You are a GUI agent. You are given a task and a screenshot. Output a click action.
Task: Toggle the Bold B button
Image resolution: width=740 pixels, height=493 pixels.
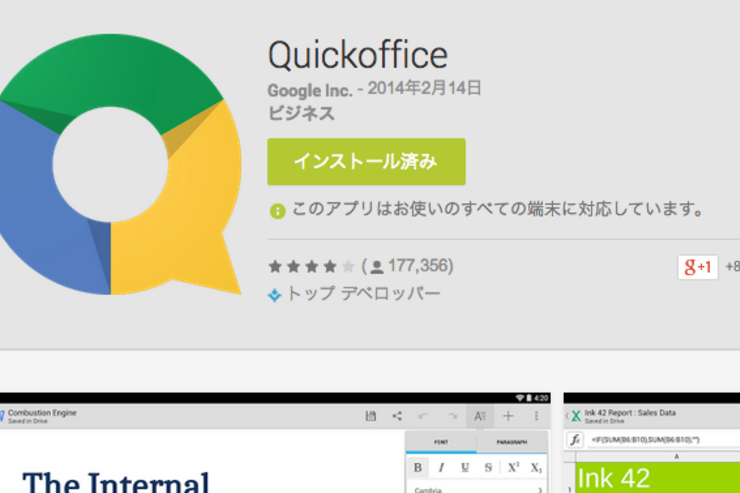pyautogui.click(x=418, y=468)
